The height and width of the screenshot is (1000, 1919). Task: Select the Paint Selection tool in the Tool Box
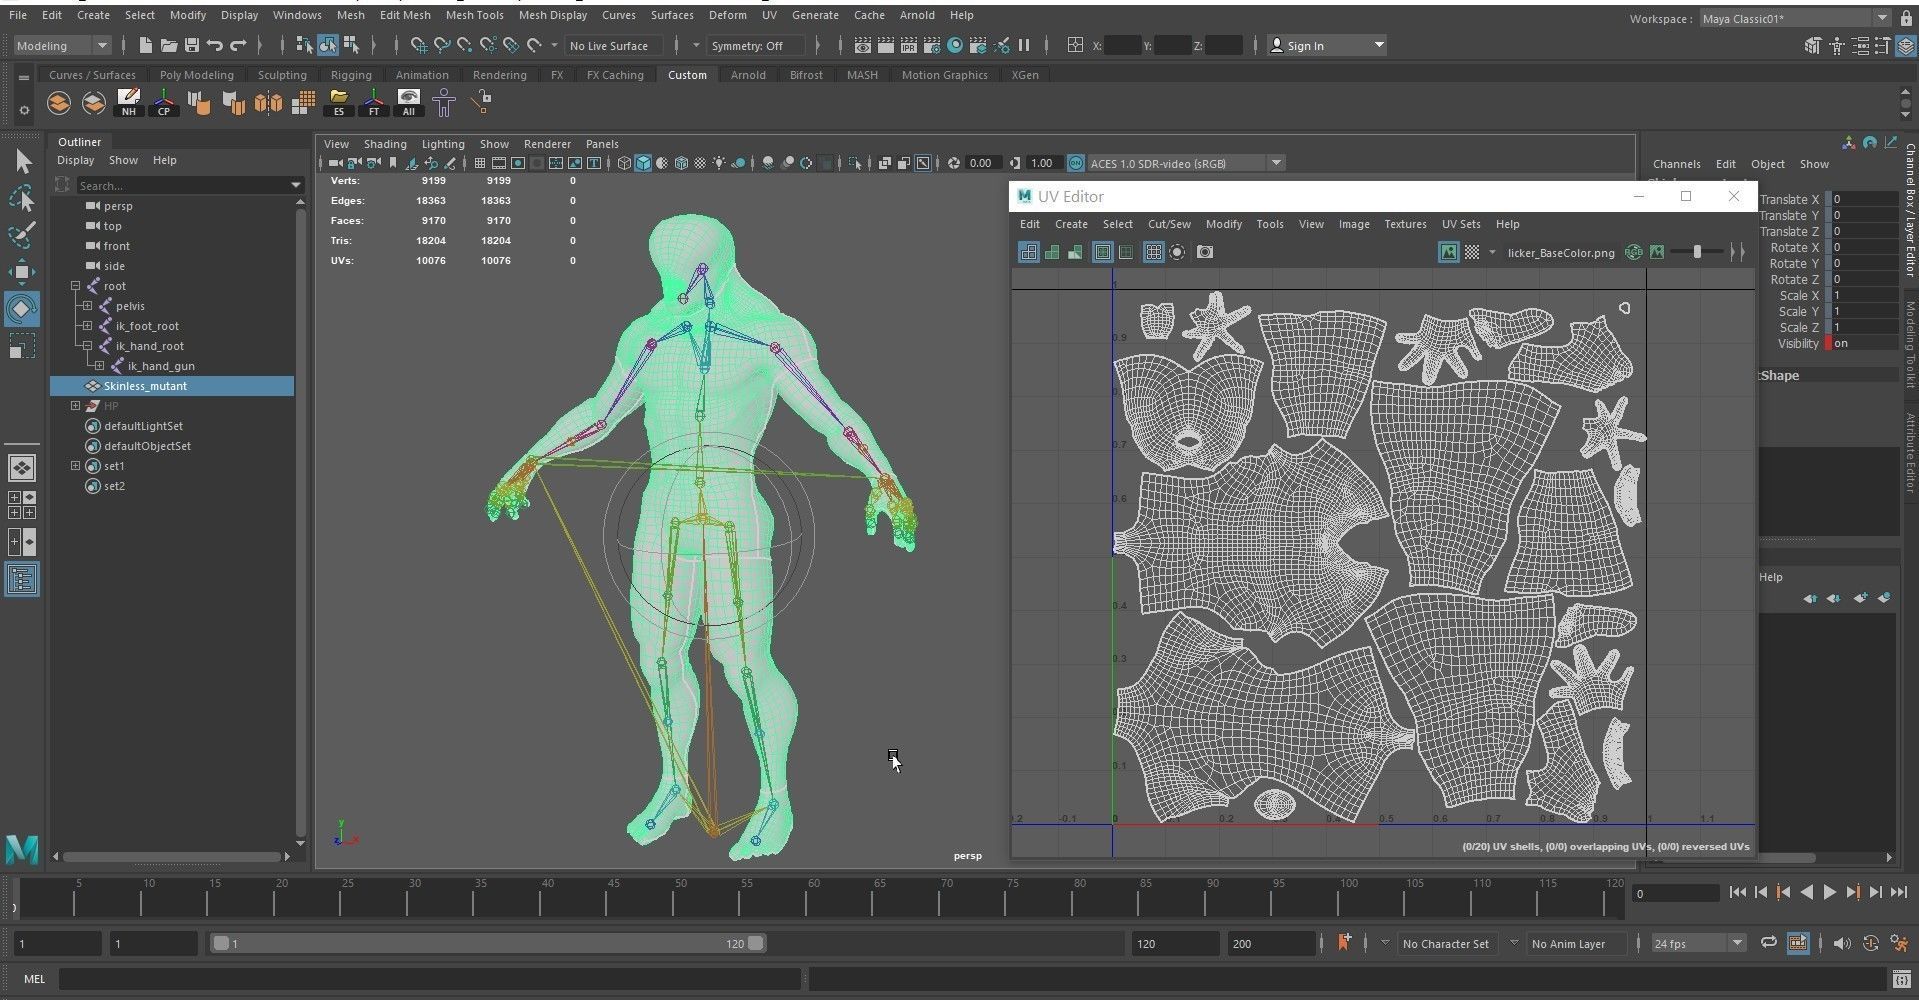pyautogui.click(x=23, y=235)
